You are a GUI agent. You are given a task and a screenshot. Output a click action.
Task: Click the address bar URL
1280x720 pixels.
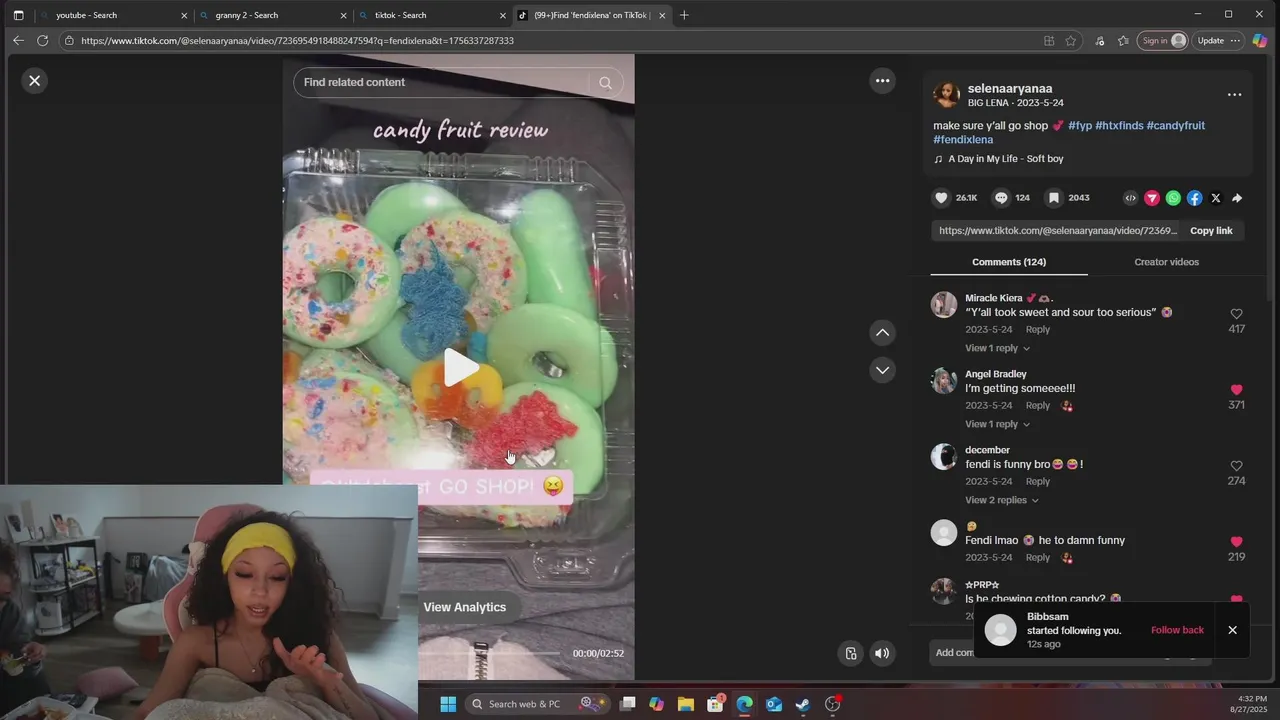coord(297,41)
